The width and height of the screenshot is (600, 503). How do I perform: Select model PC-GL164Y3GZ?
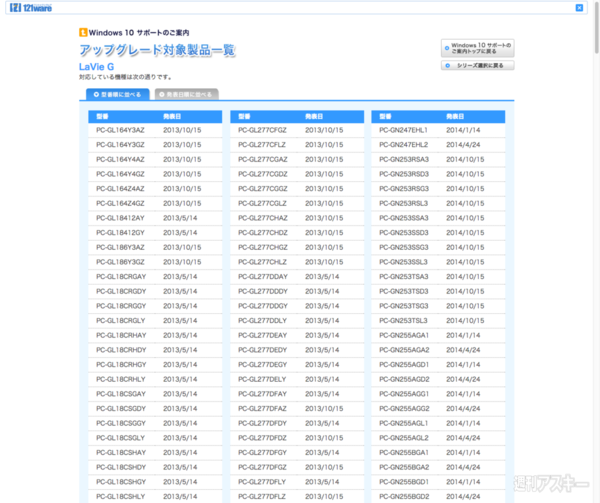click(x=120, y=145)
